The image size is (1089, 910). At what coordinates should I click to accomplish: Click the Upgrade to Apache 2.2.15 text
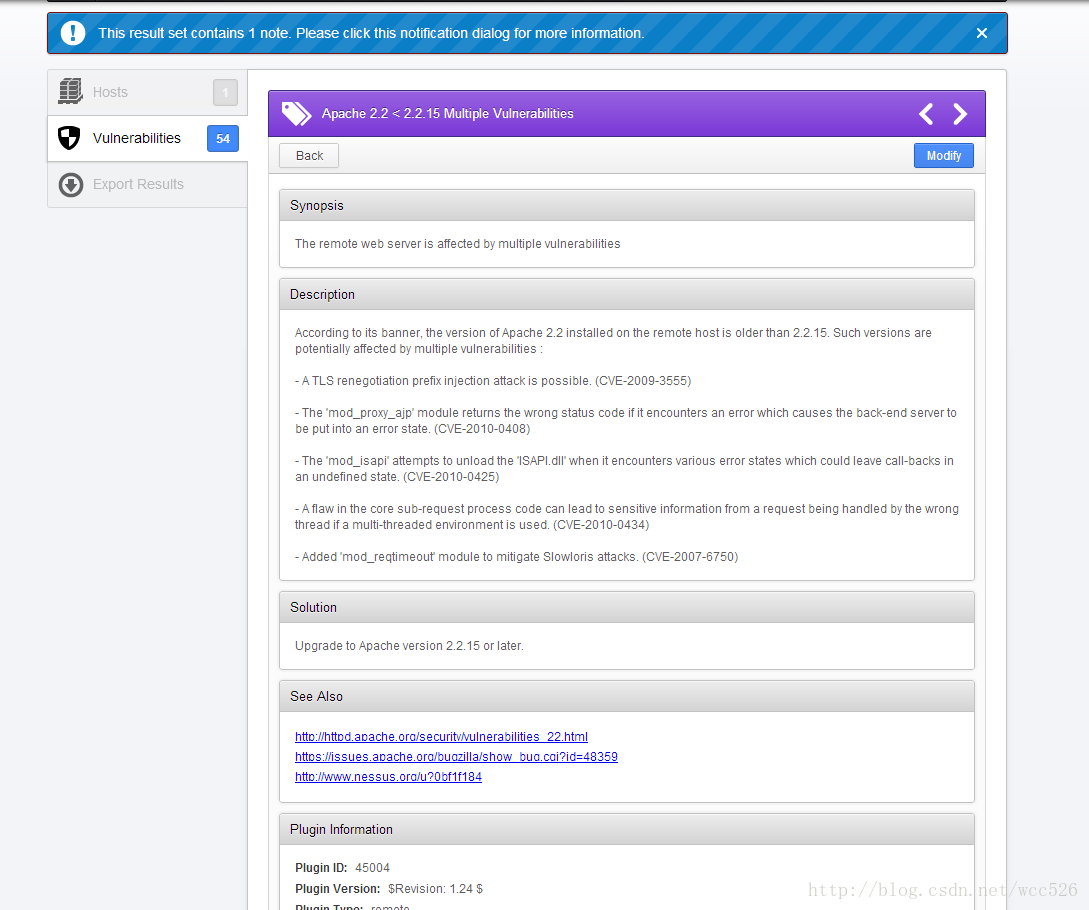[409, 645]
